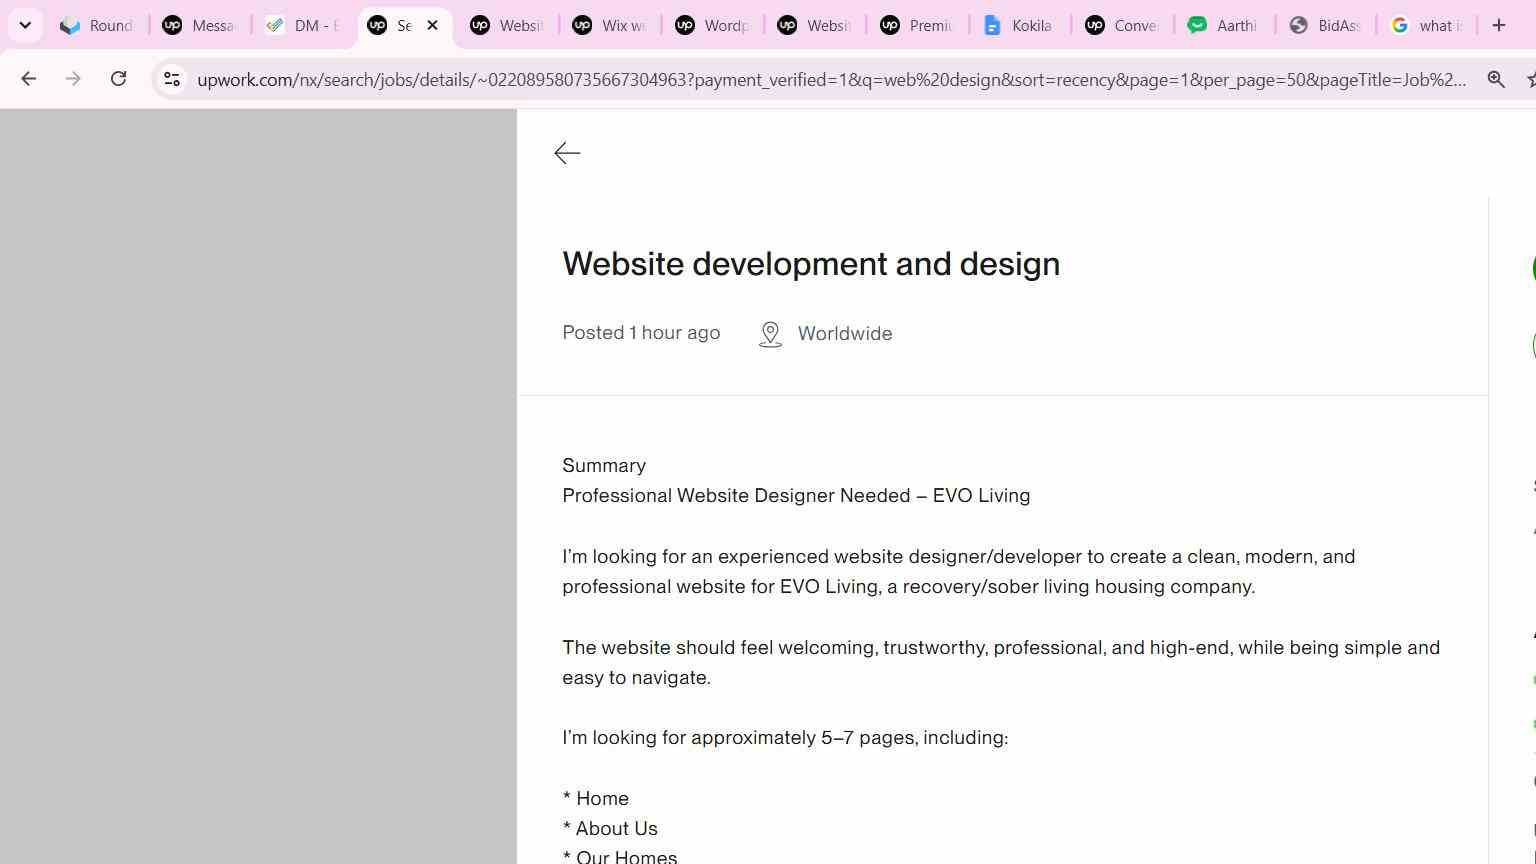1536x864 pixels.
Task: Open the Aarthi chat tab
Action: click(1223, 25)
